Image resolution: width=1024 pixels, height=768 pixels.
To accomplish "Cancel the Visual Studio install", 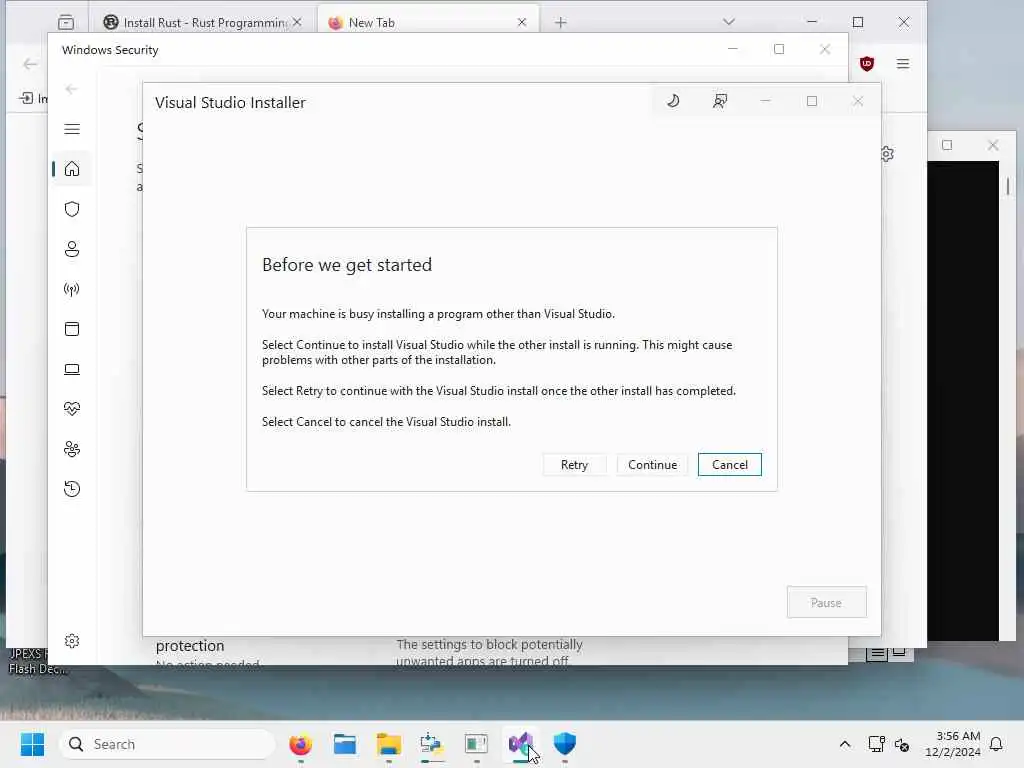I will [x=729, y=464].
